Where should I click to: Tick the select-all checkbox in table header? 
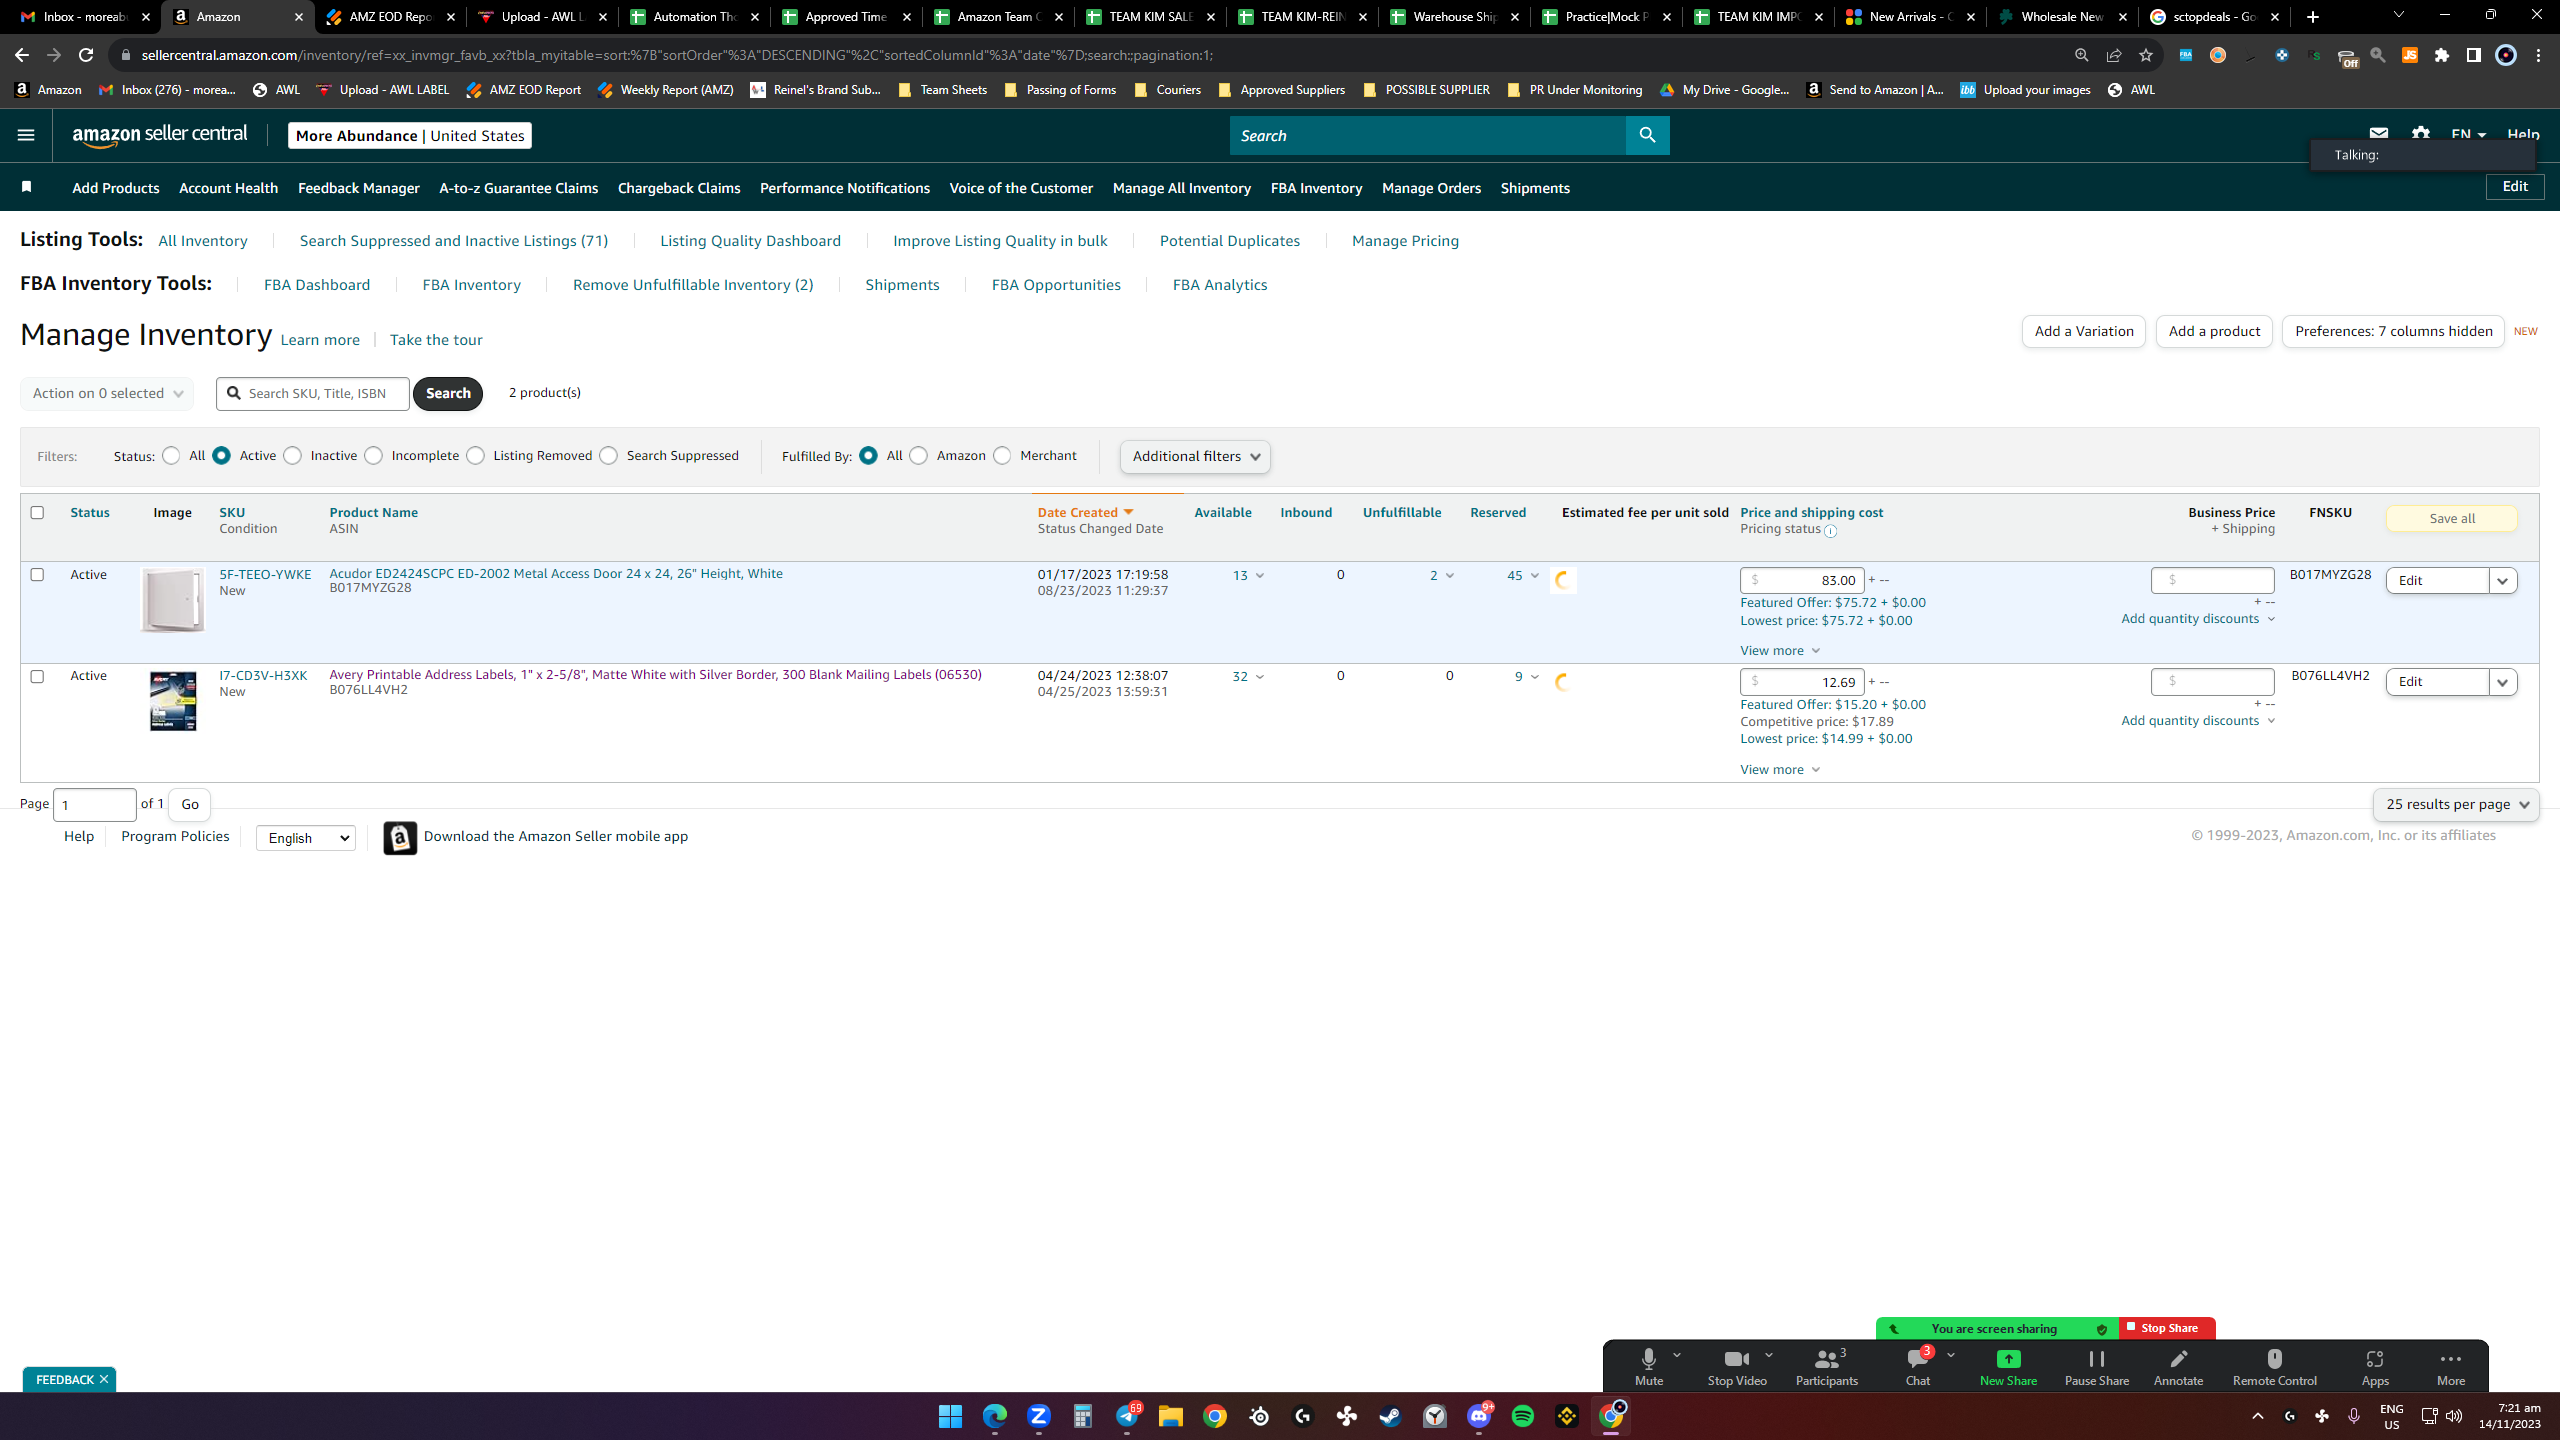(x=37, y=512)
